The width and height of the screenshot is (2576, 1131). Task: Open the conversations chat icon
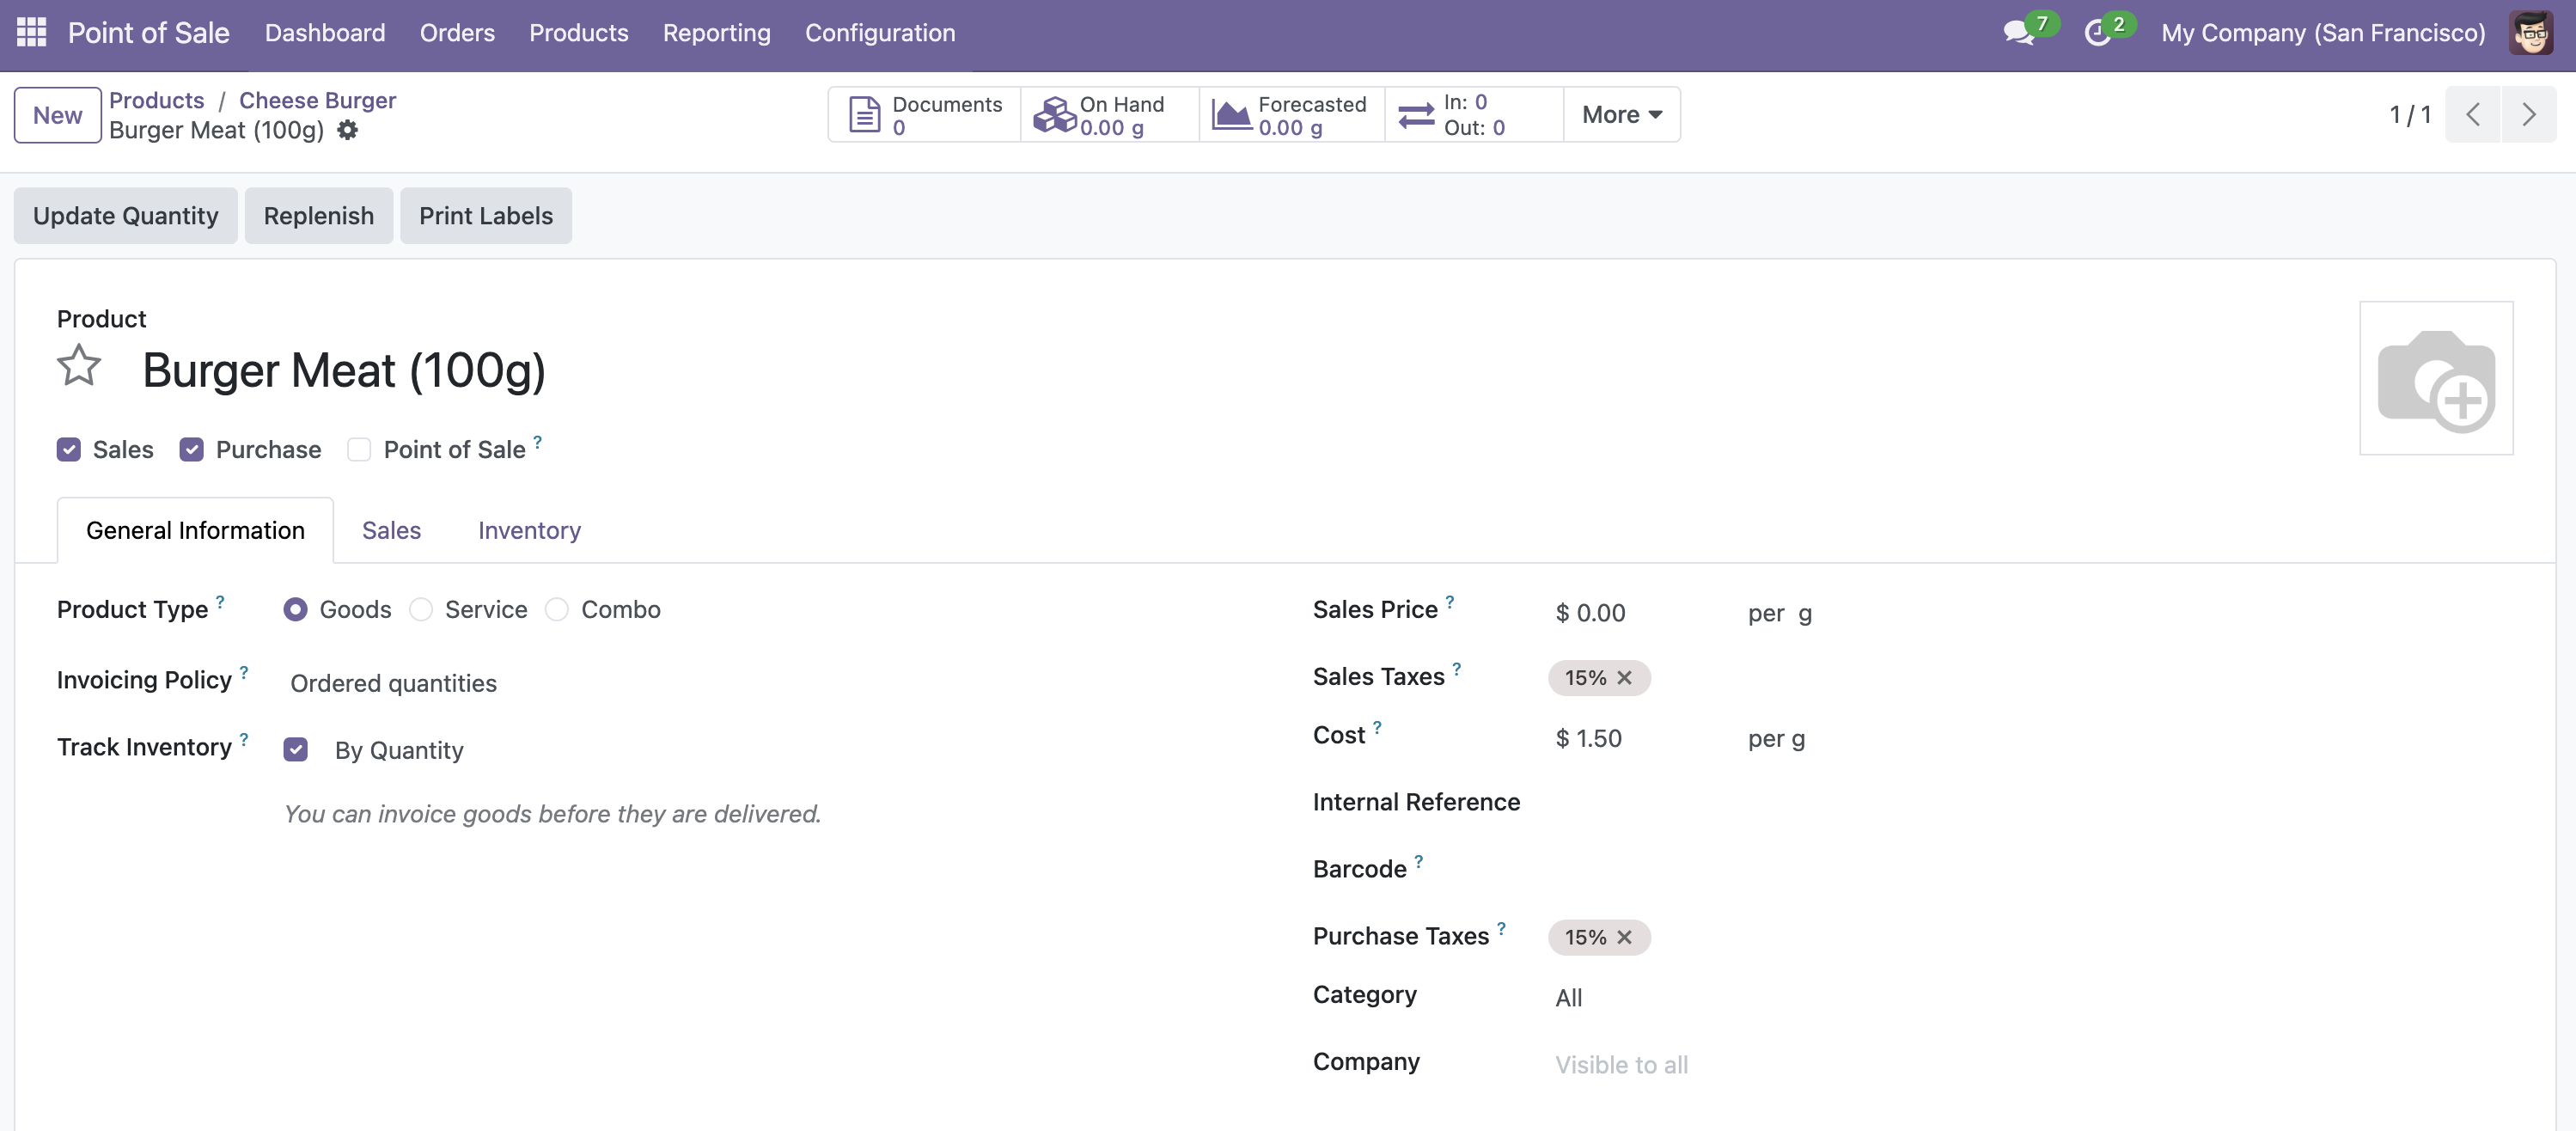(2019, 33)
